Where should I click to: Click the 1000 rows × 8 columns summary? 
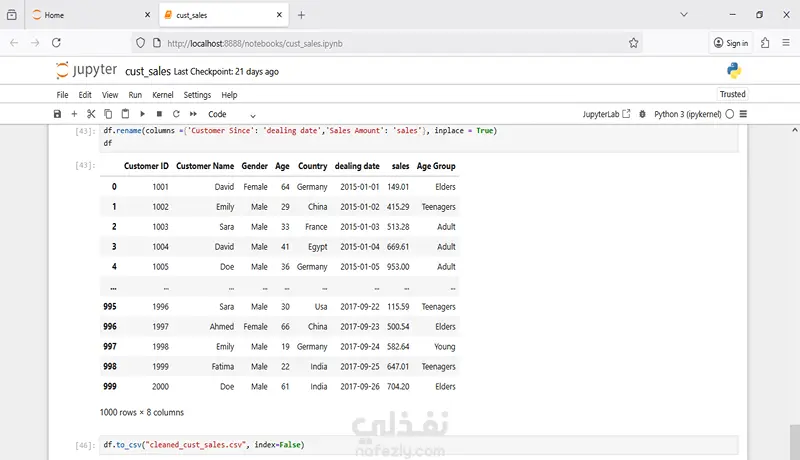click(x=142, y=412)
